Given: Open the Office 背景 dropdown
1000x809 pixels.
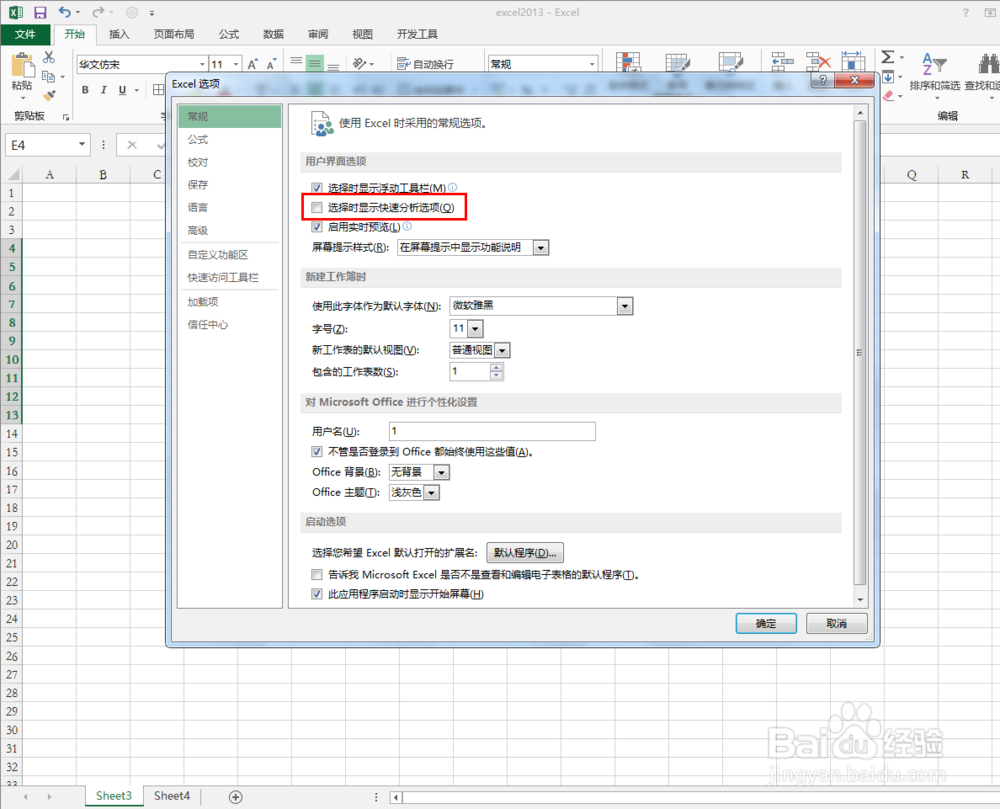Looking at the screenshot, I should pos(441,472).
